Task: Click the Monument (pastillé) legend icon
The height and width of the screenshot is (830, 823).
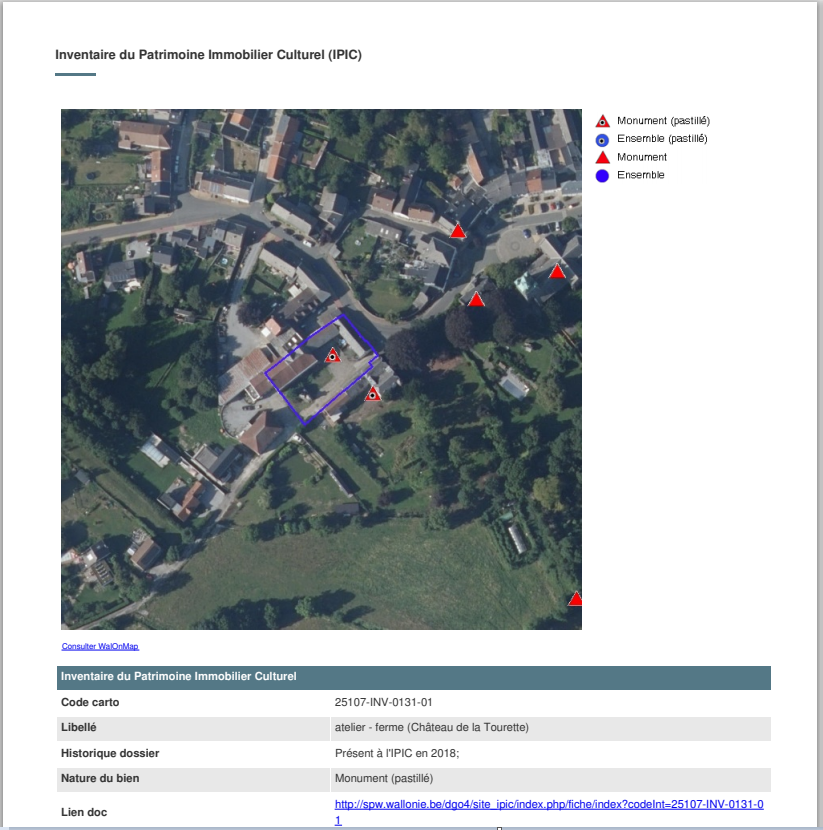Action: click(x=602, y=121)
